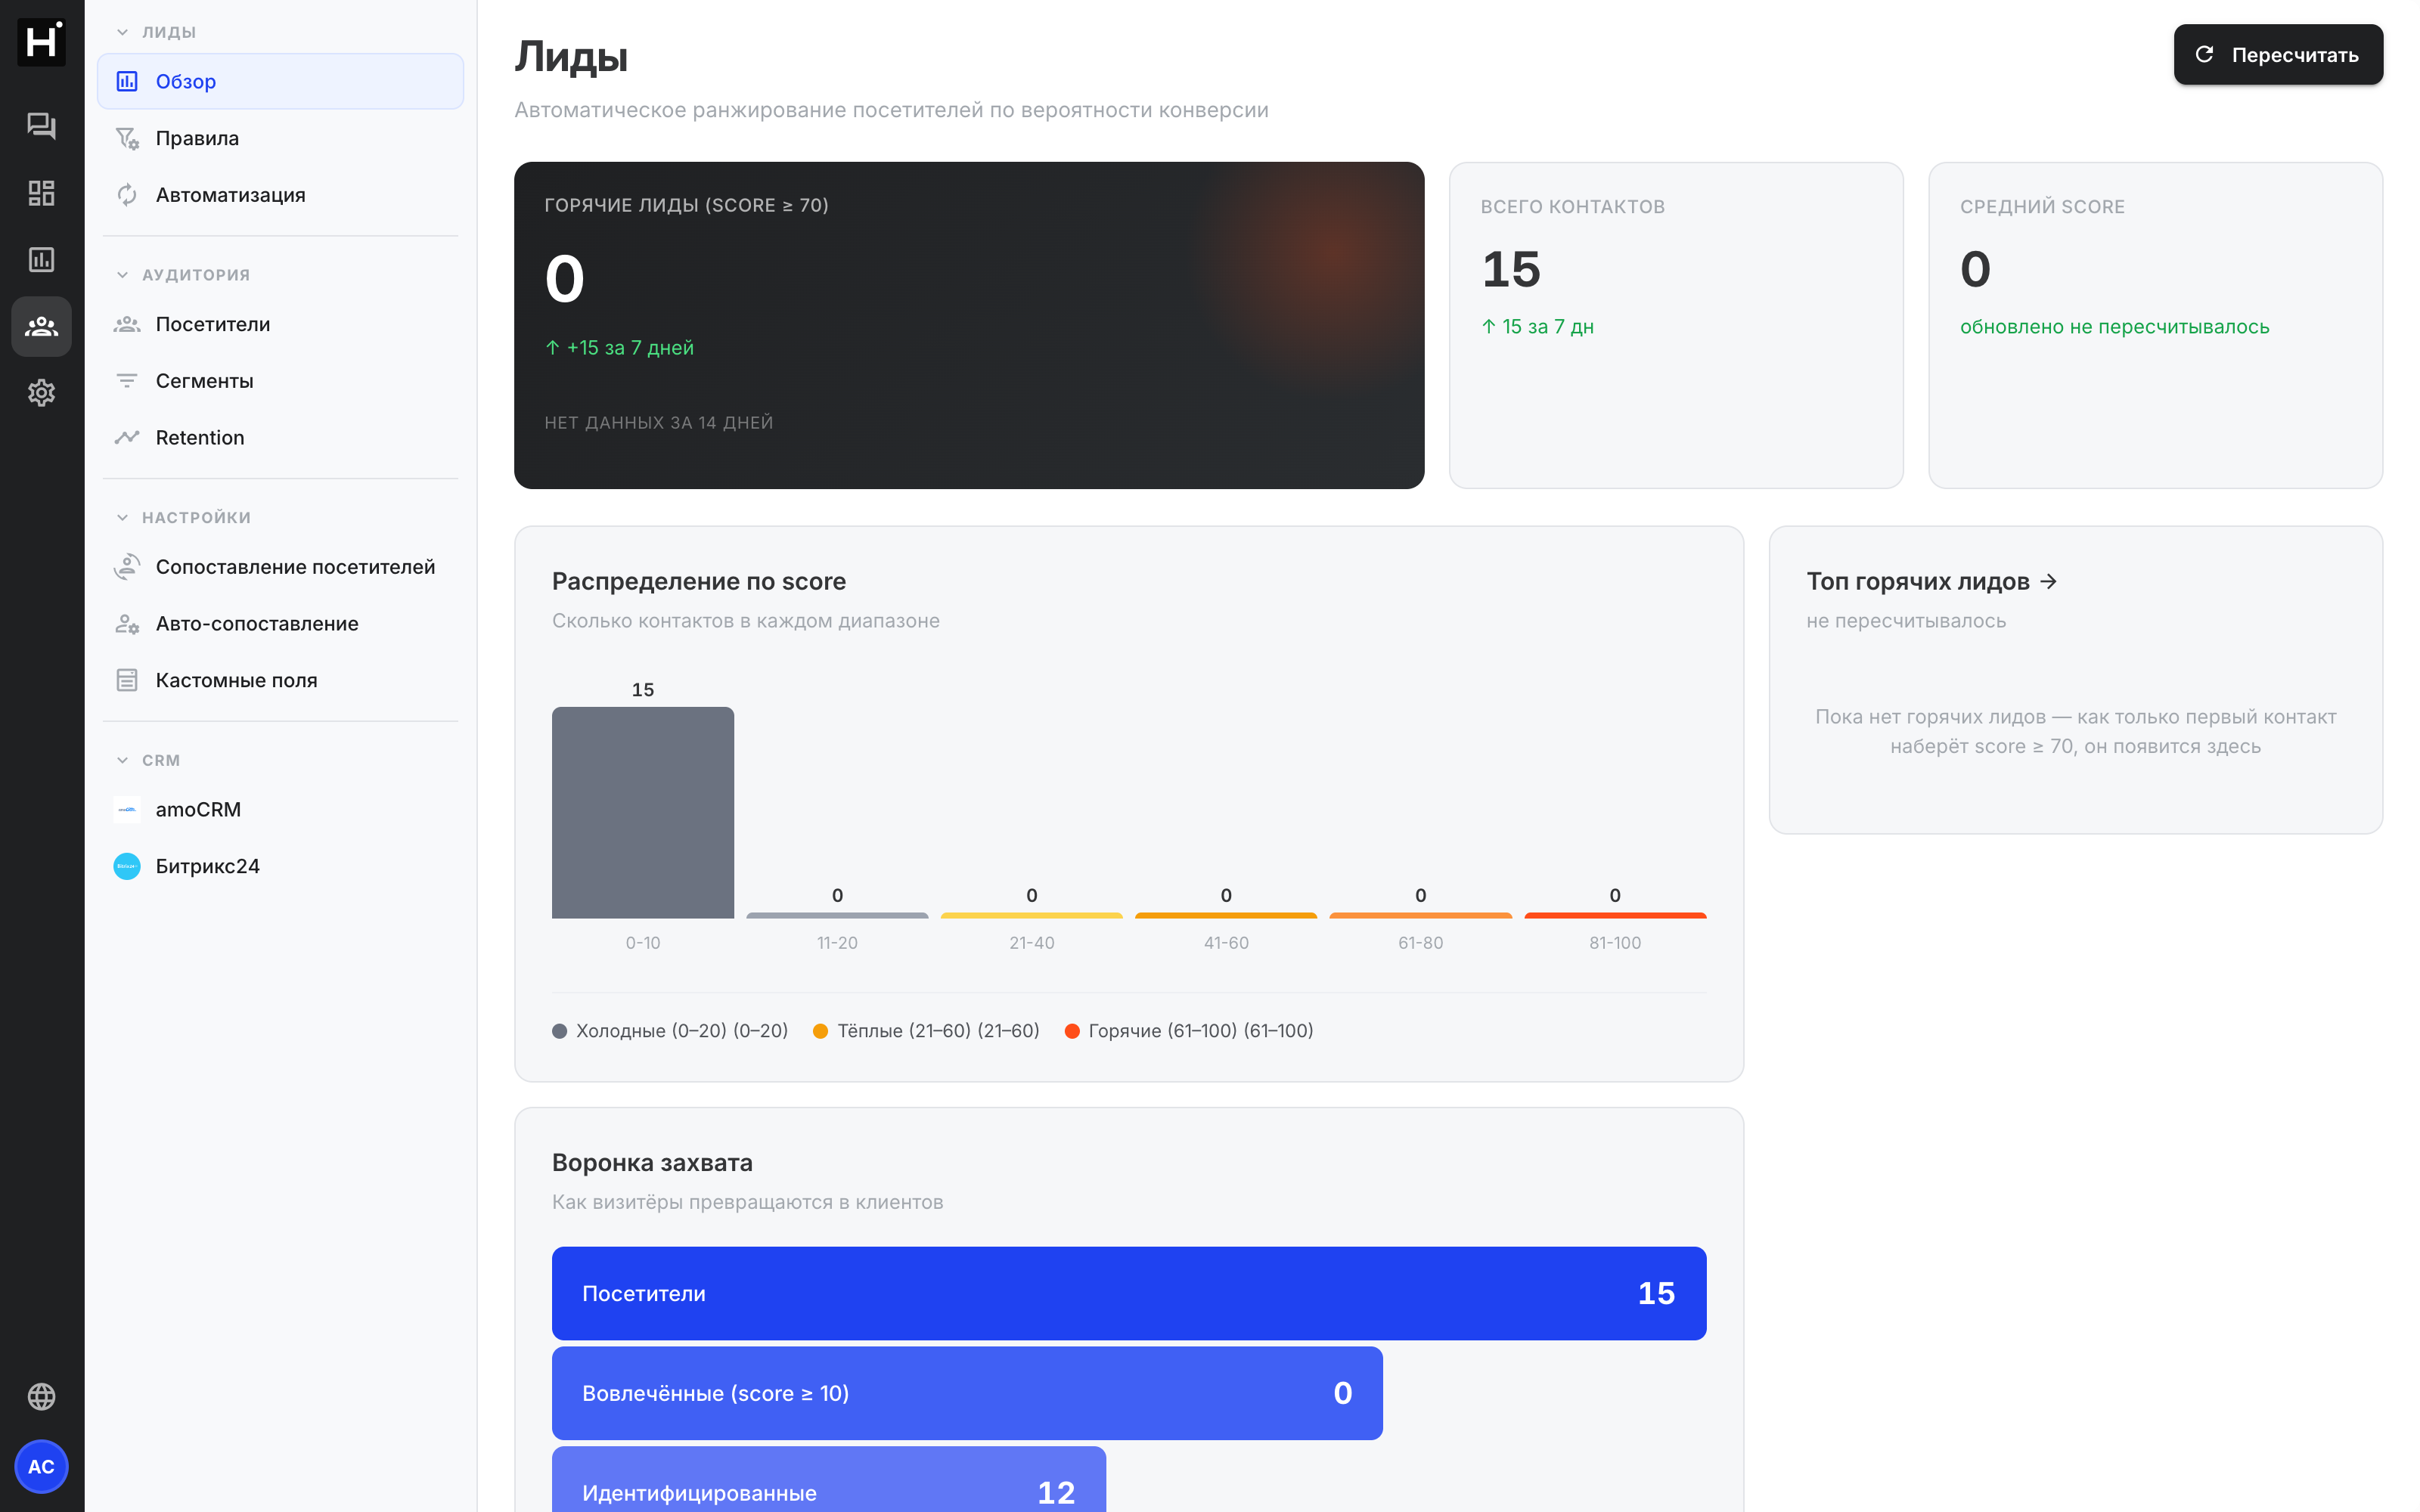2420x1512 pixels.
Task: Open the AC user avatar
Action: [41, 1466]
